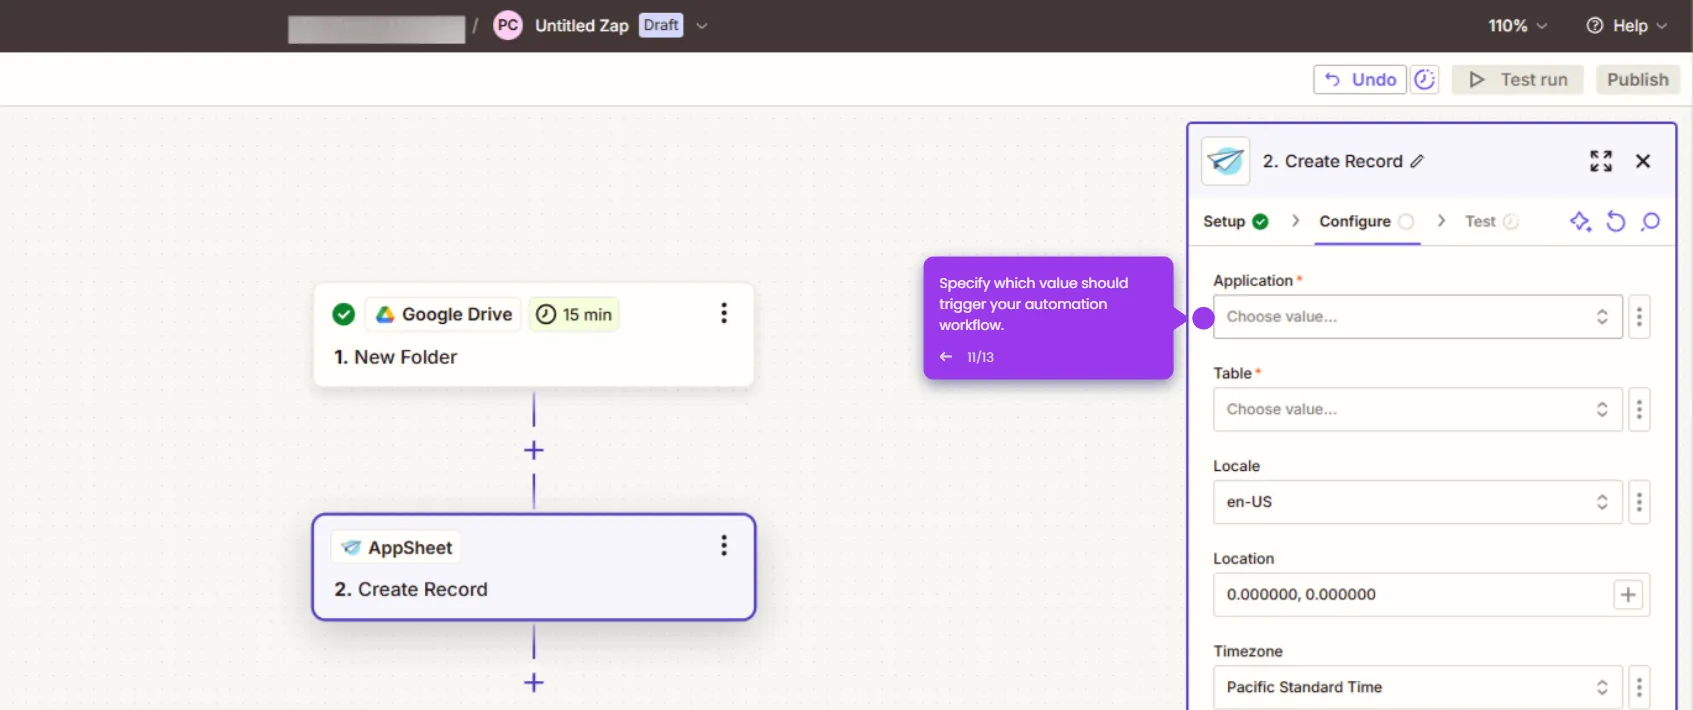Viewport: 1693px width, 710px height.
Task: Click the refresh fields icon in panel
Action: (x=1616, y=221)
